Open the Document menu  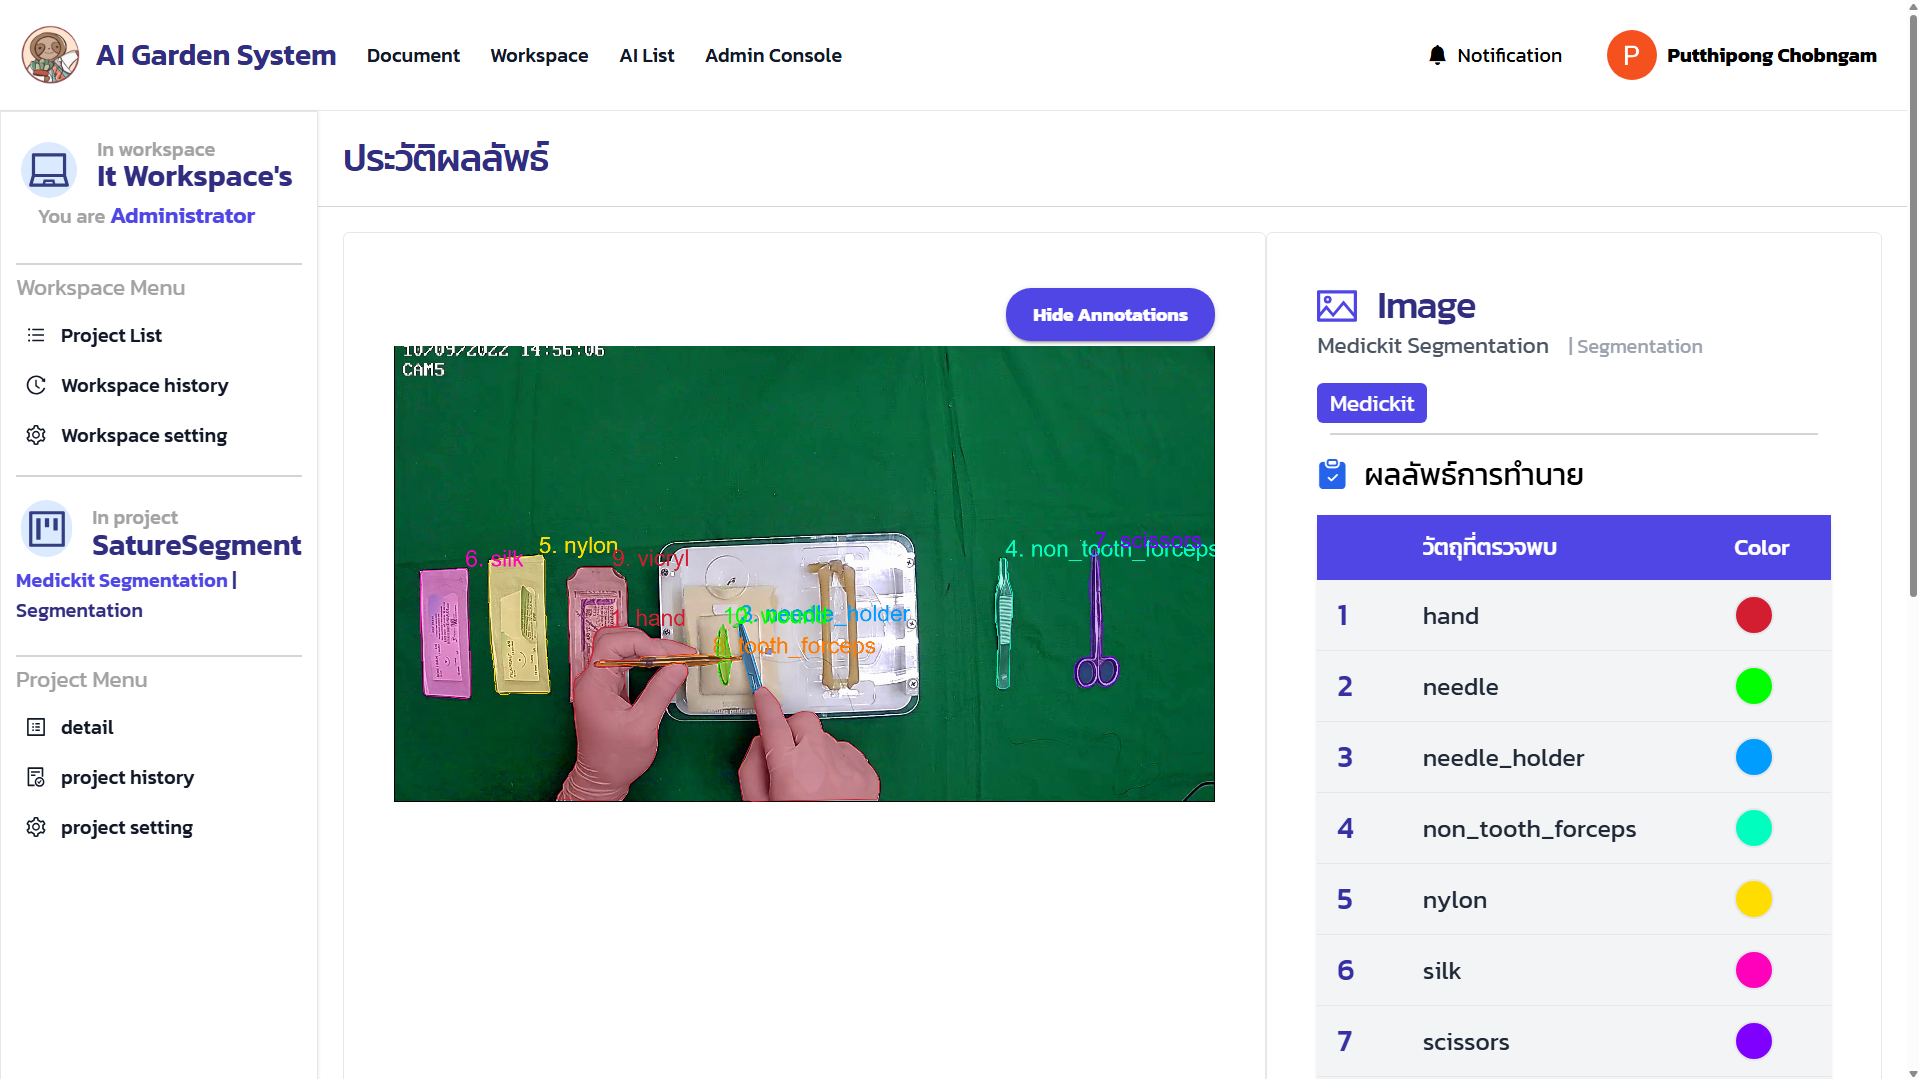tap(413, 55)
